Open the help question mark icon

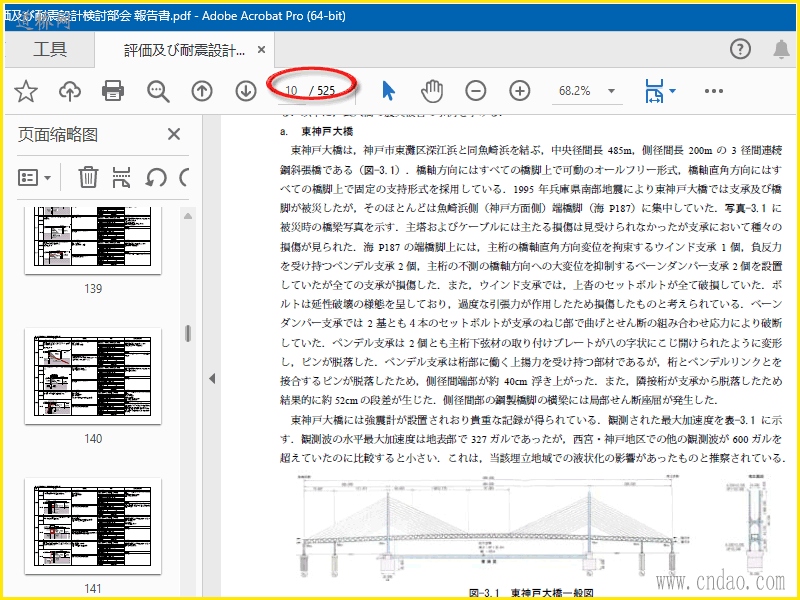tap(740, 49)
